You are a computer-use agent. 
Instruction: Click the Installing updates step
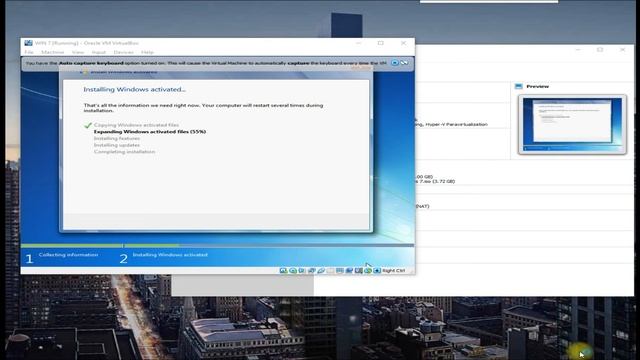(x=117, y=145)
